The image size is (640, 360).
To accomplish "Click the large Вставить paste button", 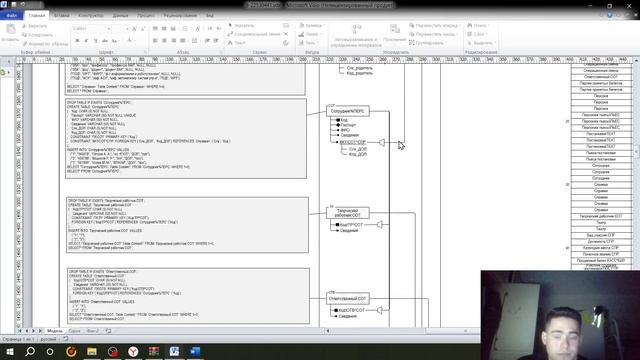I will (x=10, y=33).
